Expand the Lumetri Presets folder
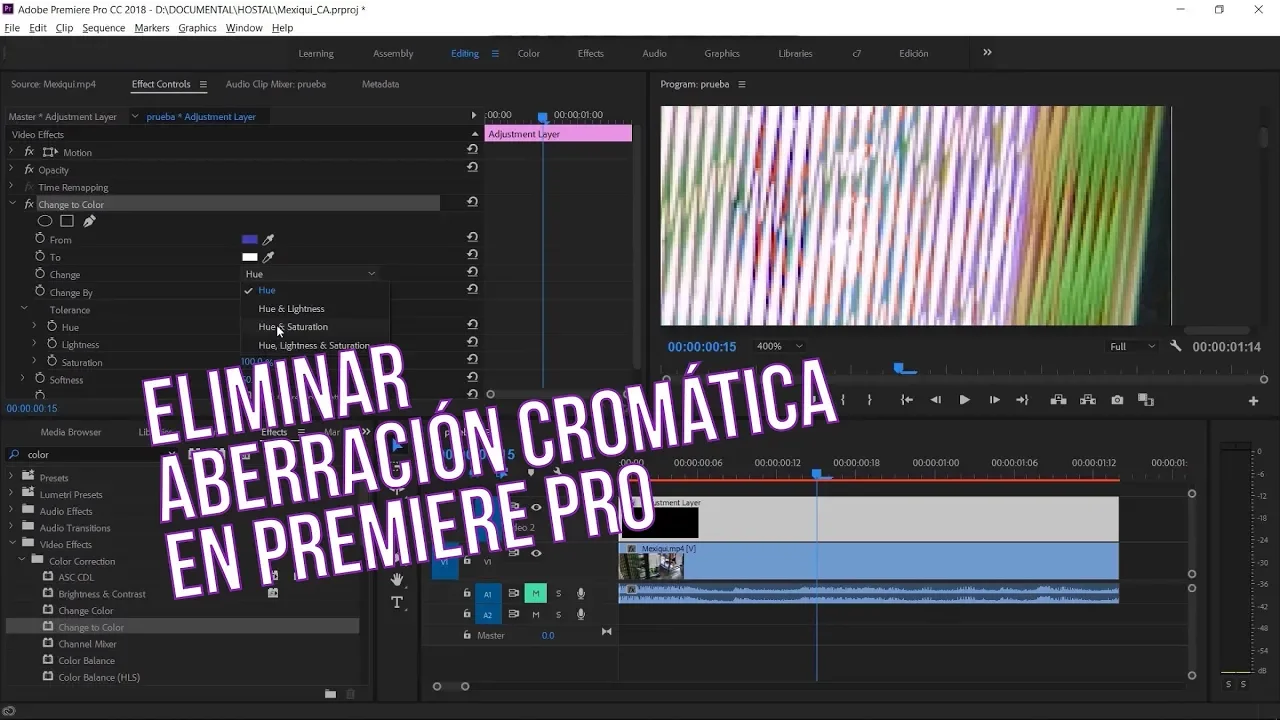Viewport: 1280px width, 720px height. tap(13, 494)
